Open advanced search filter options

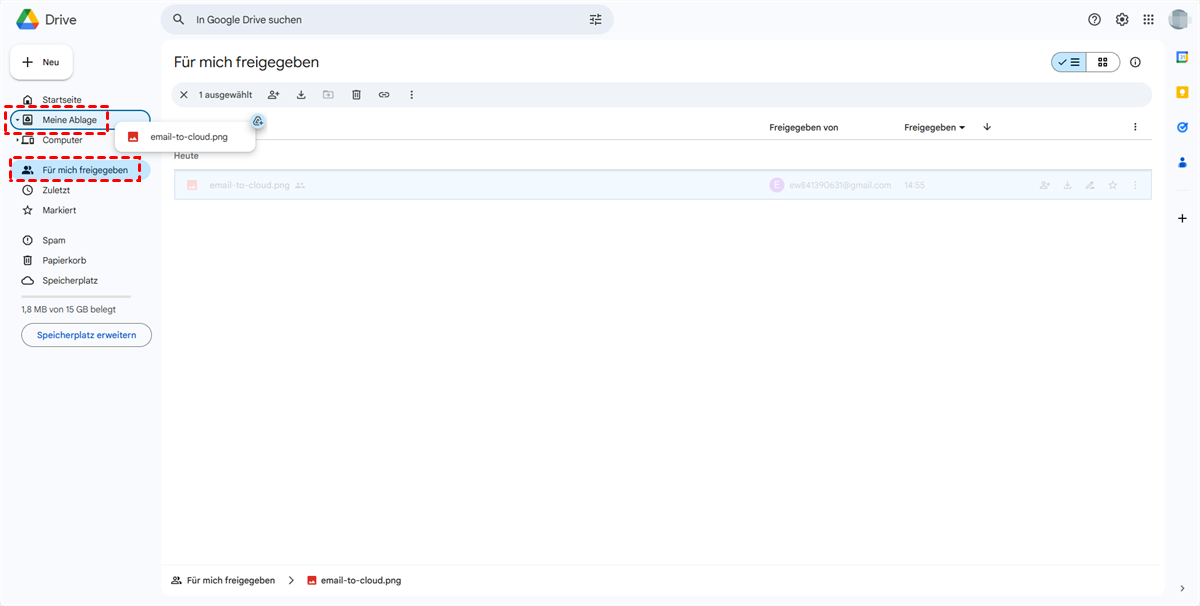[596, 19]
